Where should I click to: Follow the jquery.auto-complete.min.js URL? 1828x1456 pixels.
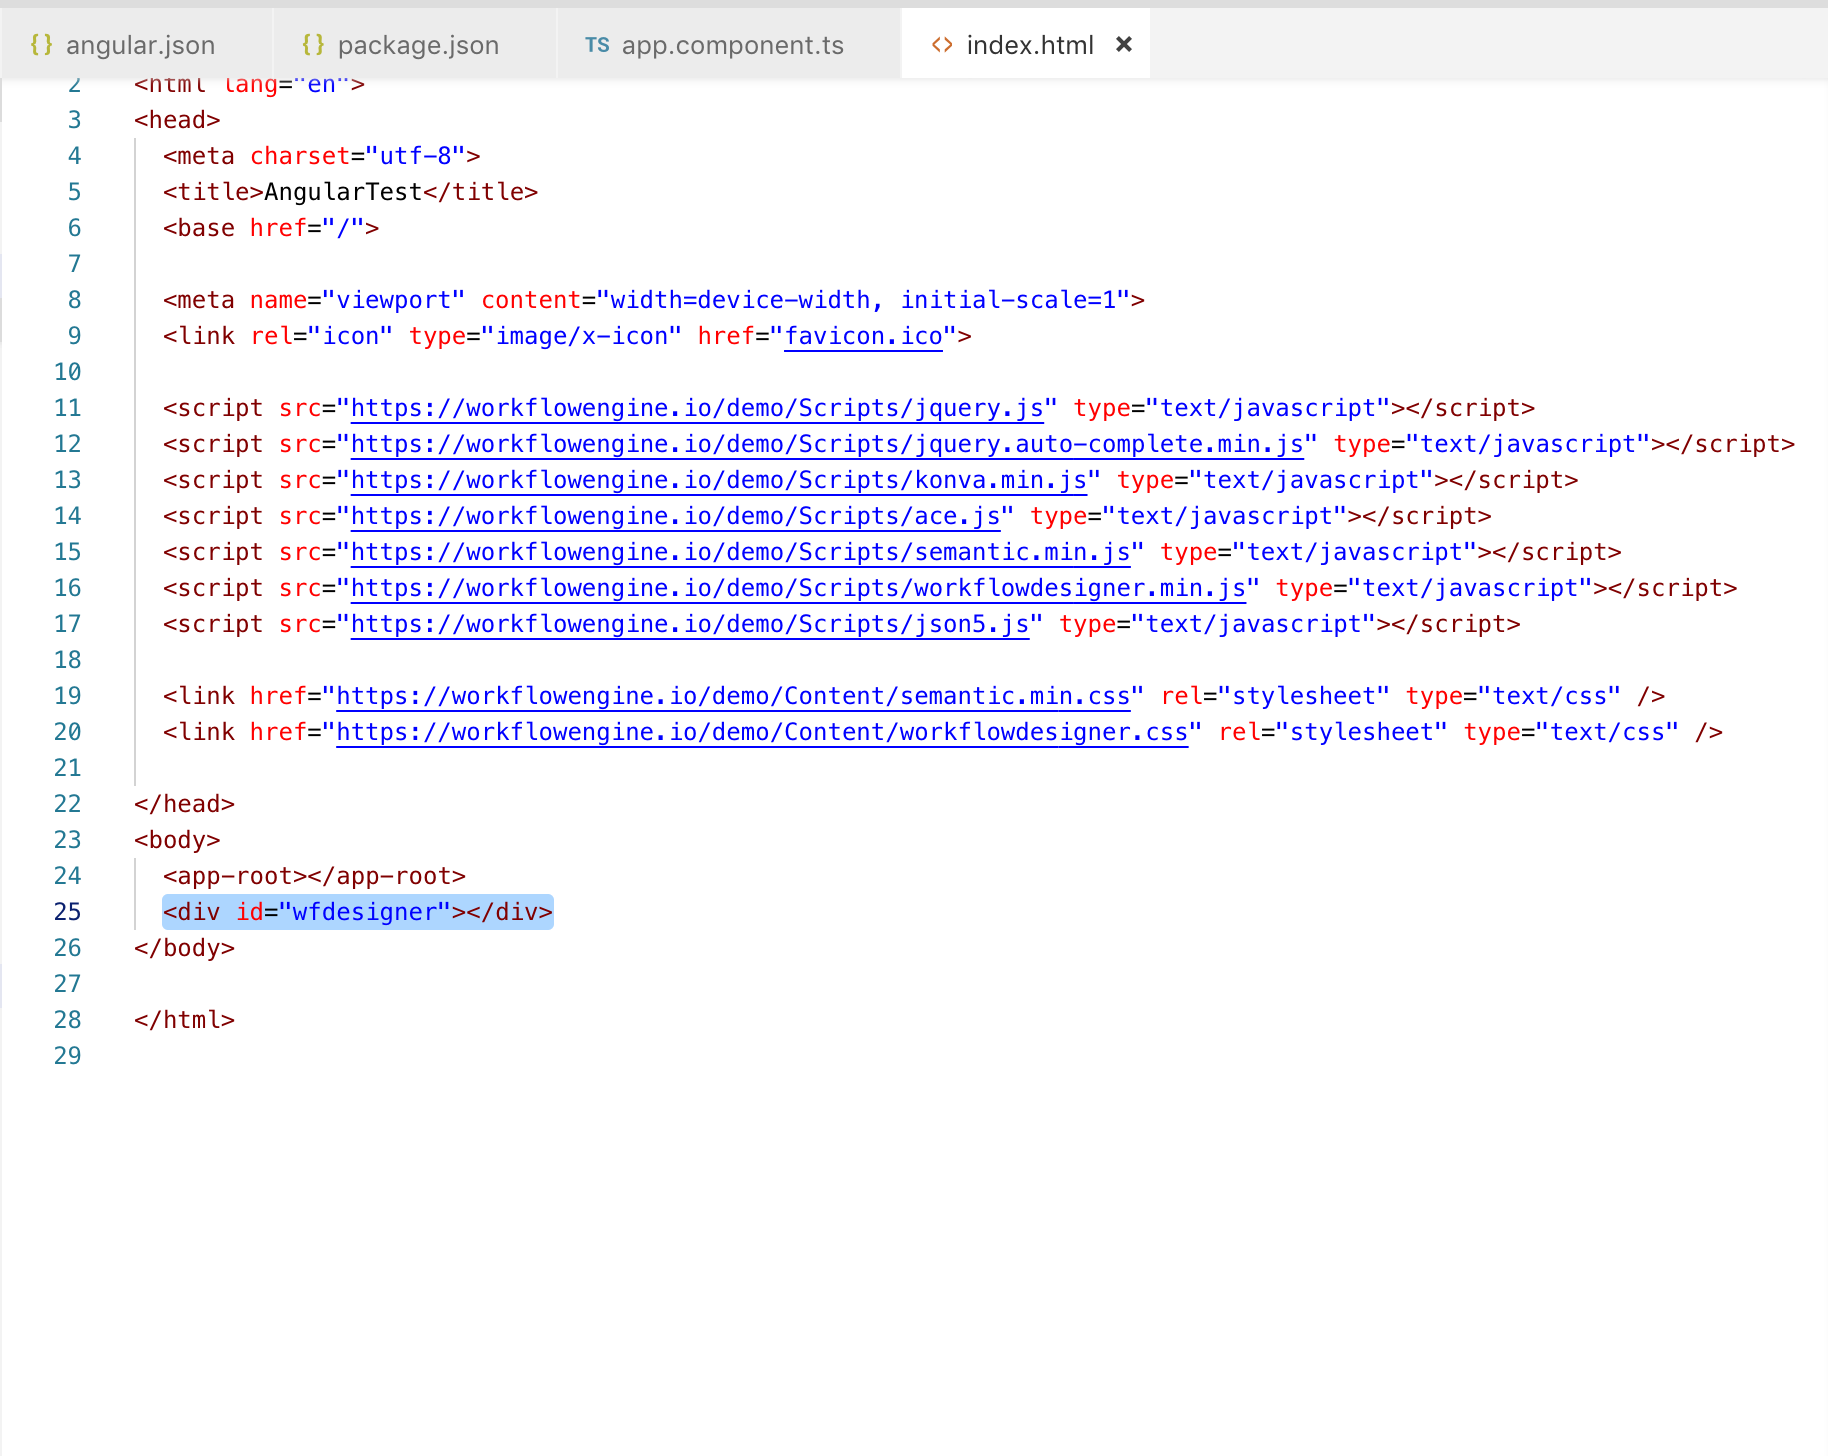click(x=827, y=444)
